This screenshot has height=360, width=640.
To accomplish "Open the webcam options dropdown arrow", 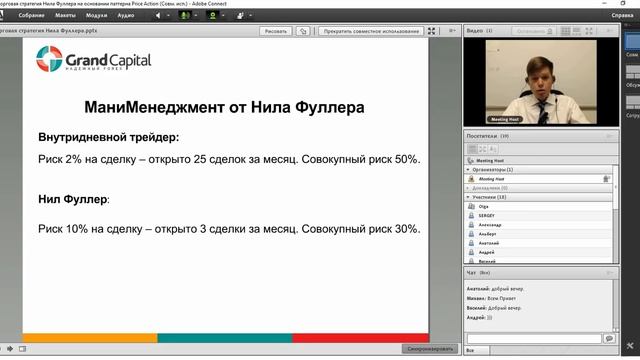I will [x=223, y=16].
